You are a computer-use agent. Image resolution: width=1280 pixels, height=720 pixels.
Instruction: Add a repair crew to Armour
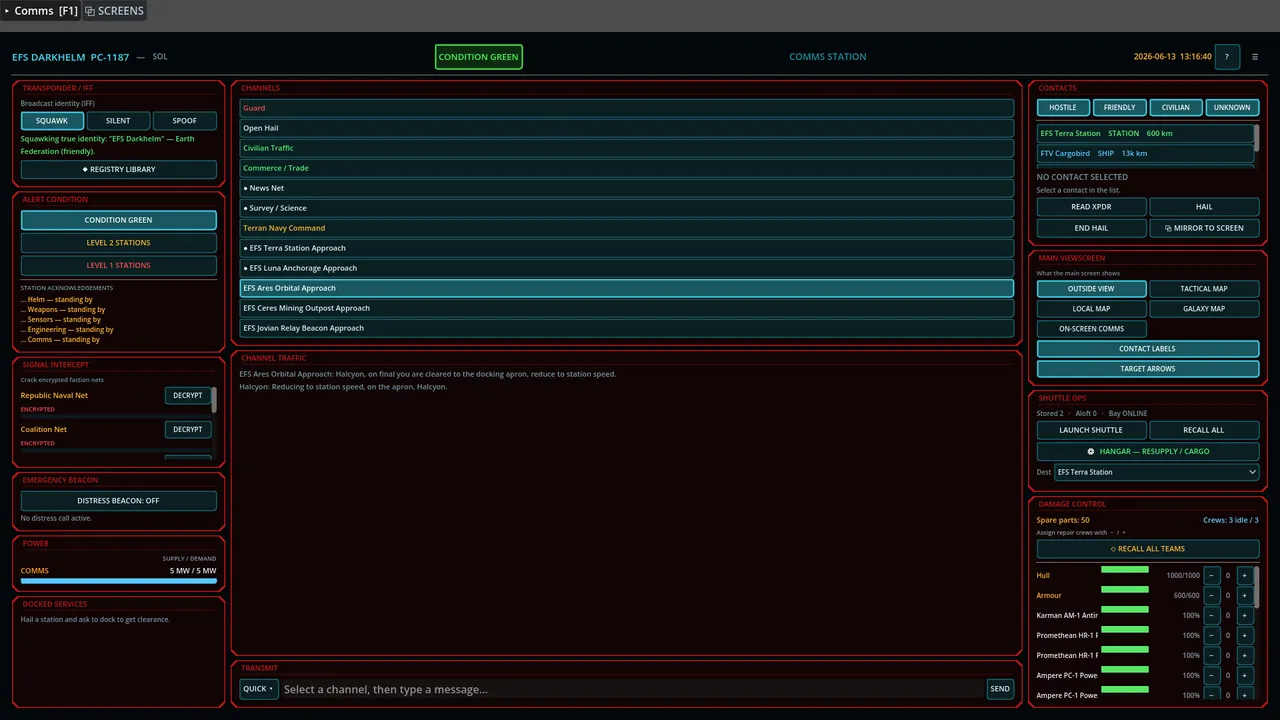tap(1244, 595)
